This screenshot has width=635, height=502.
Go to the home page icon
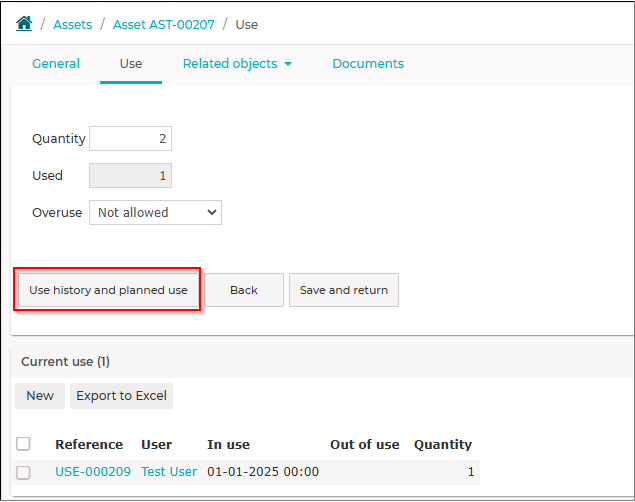(24, 23)
